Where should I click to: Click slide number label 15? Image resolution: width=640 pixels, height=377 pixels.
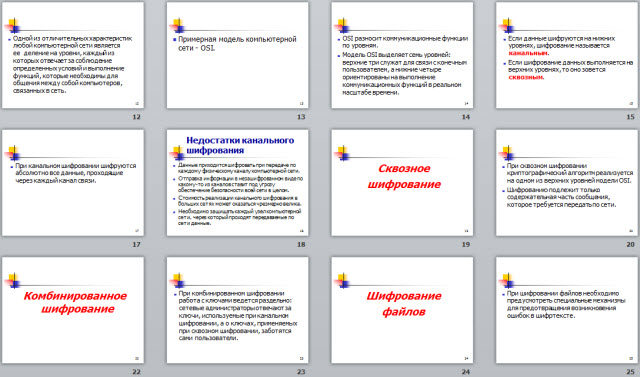click(631, 117)
